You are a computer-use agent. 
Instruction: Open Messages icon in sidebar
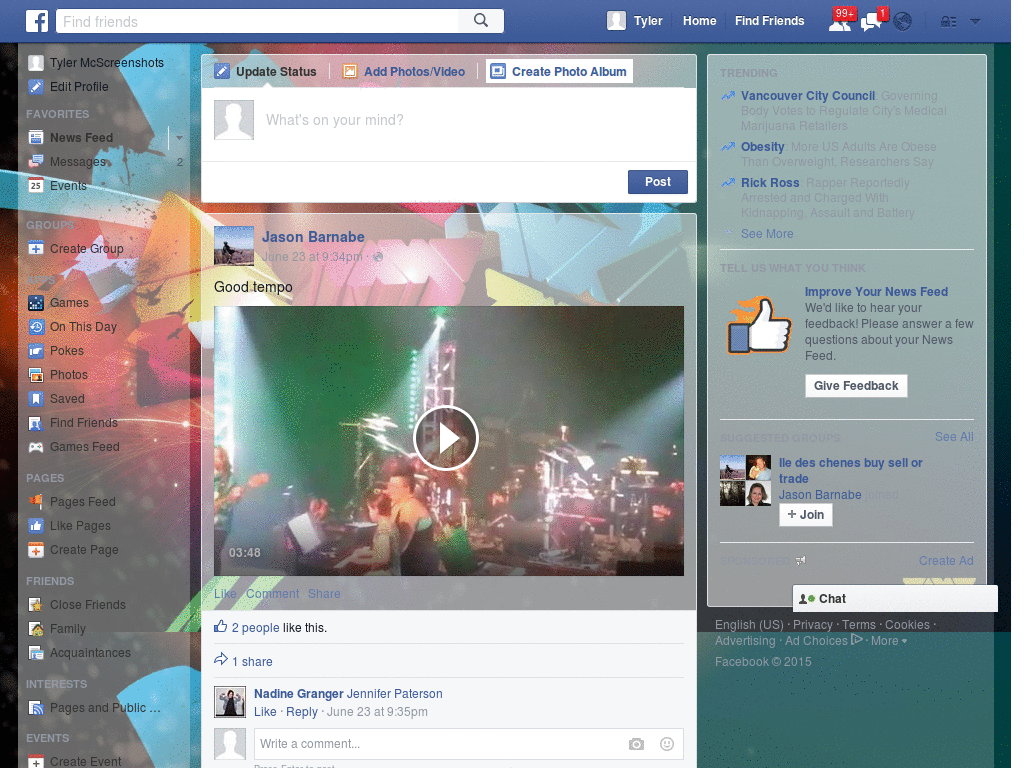click(36, 162)
